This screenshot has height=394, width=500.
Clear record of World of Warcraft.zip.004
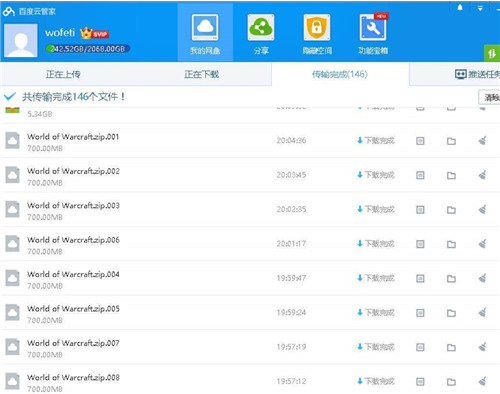tap(482, 278)
